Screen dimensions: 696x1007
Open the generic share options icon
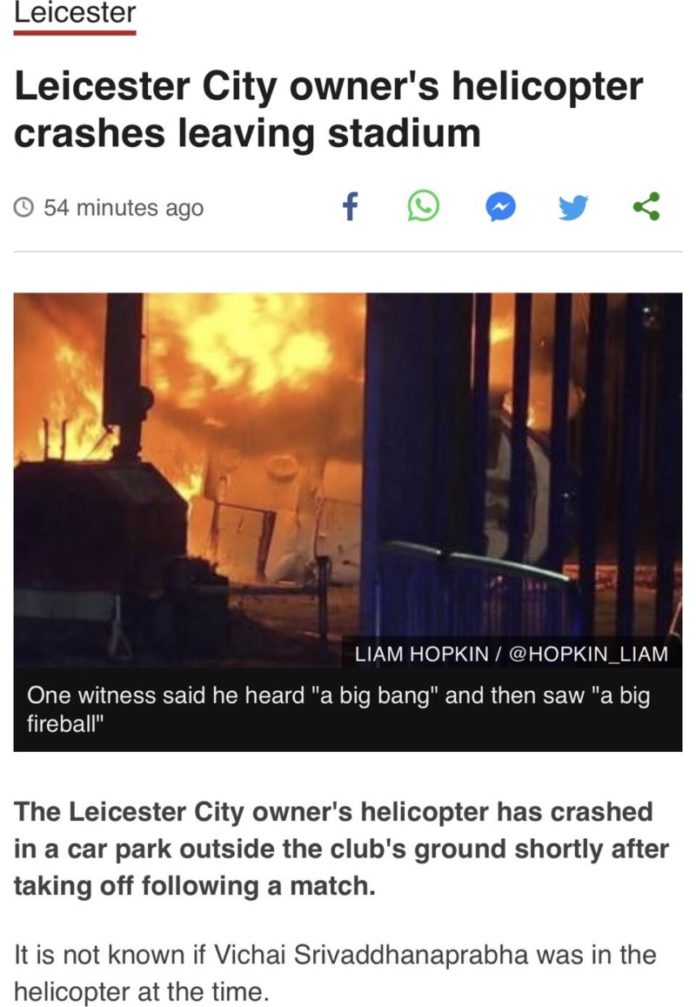coord(646,207)
